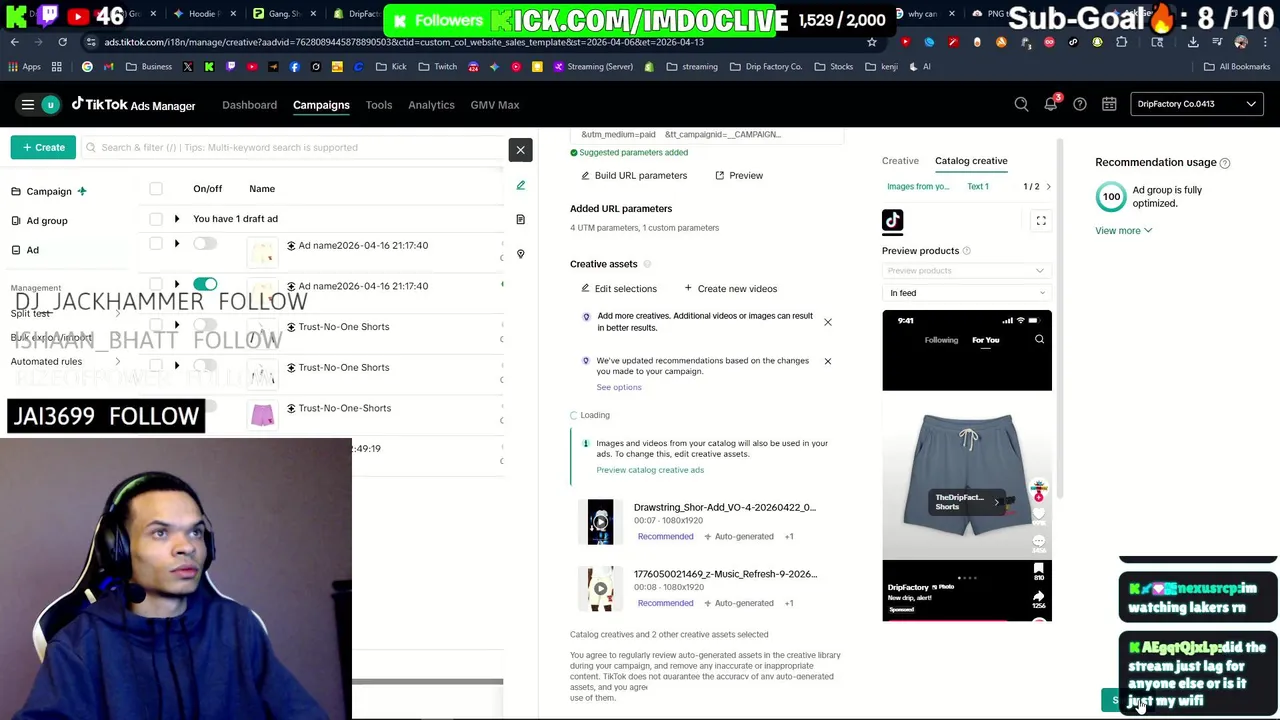Switch to the Catalog creative tab
The image size is (1280, 720).
point(971,161)
